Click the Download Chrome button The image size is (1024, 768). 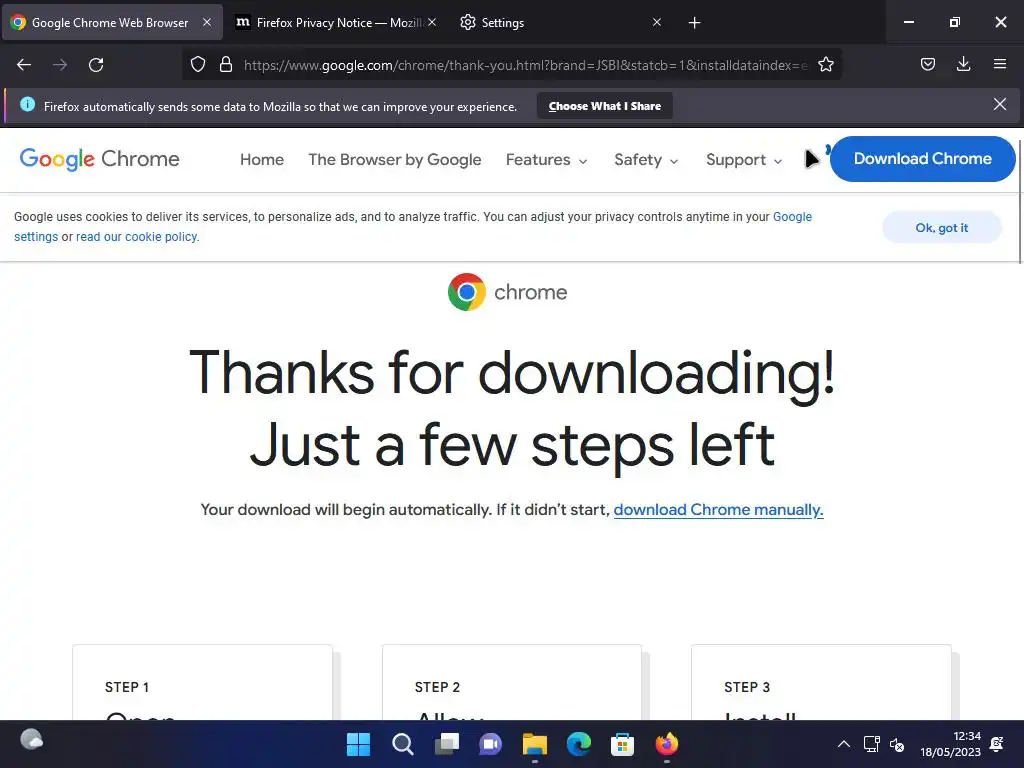click(x=922, y=159)
